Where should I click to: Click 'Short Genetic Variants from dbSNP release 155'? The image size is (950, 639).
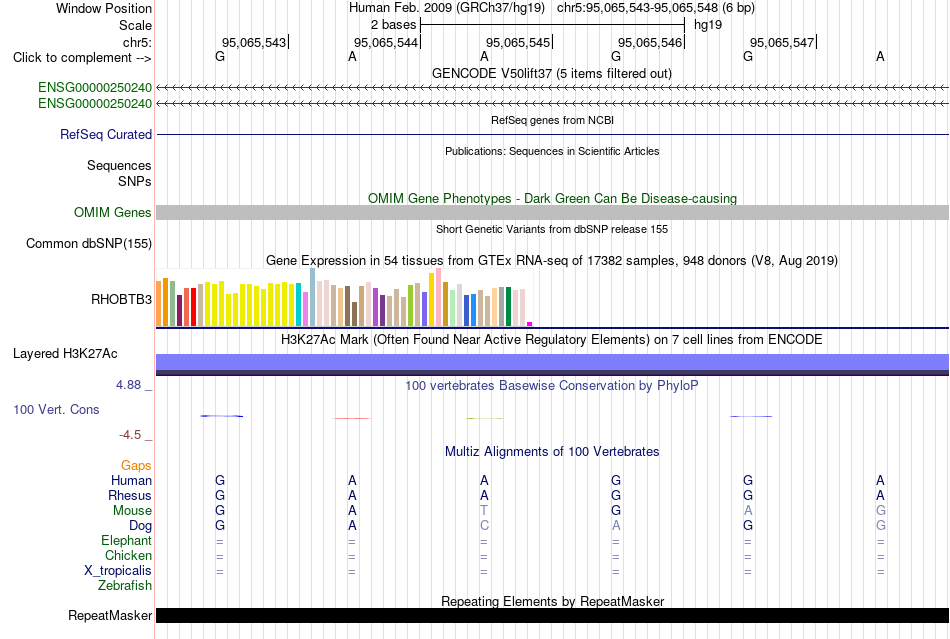pyautogui.click(x=552, y=229)
